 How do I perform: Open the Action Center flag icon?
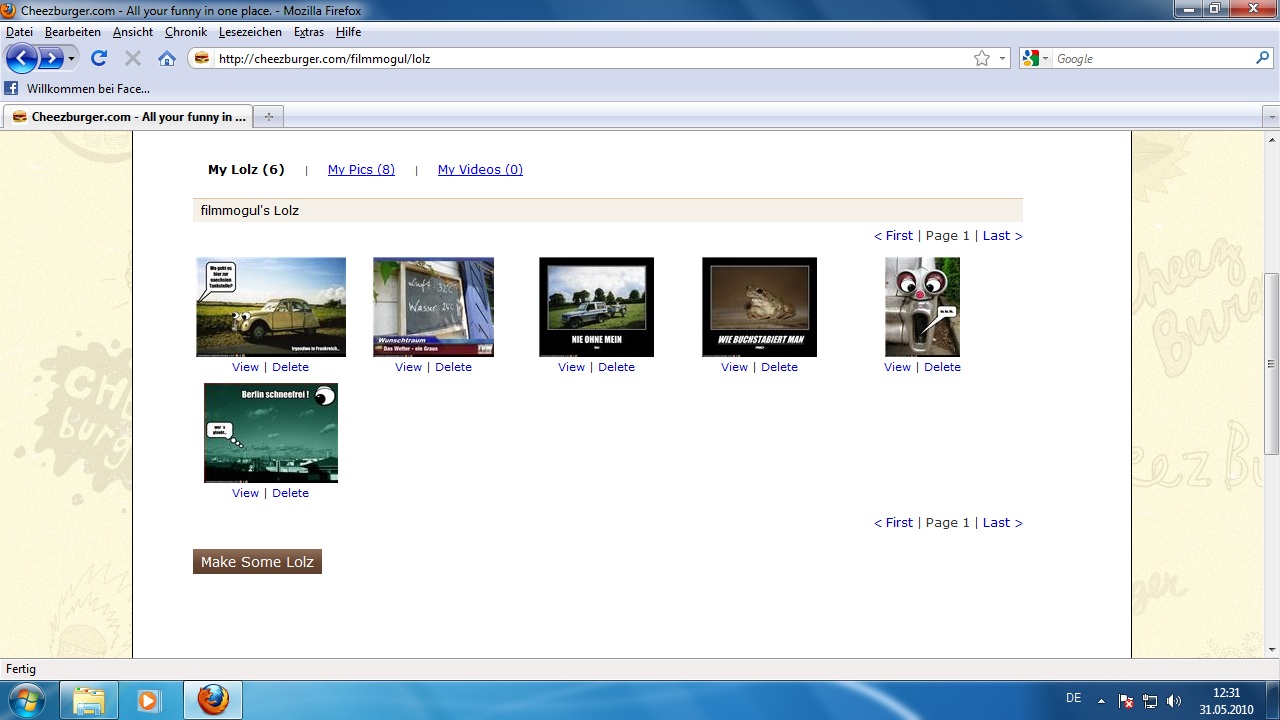tap(1126, 701)
